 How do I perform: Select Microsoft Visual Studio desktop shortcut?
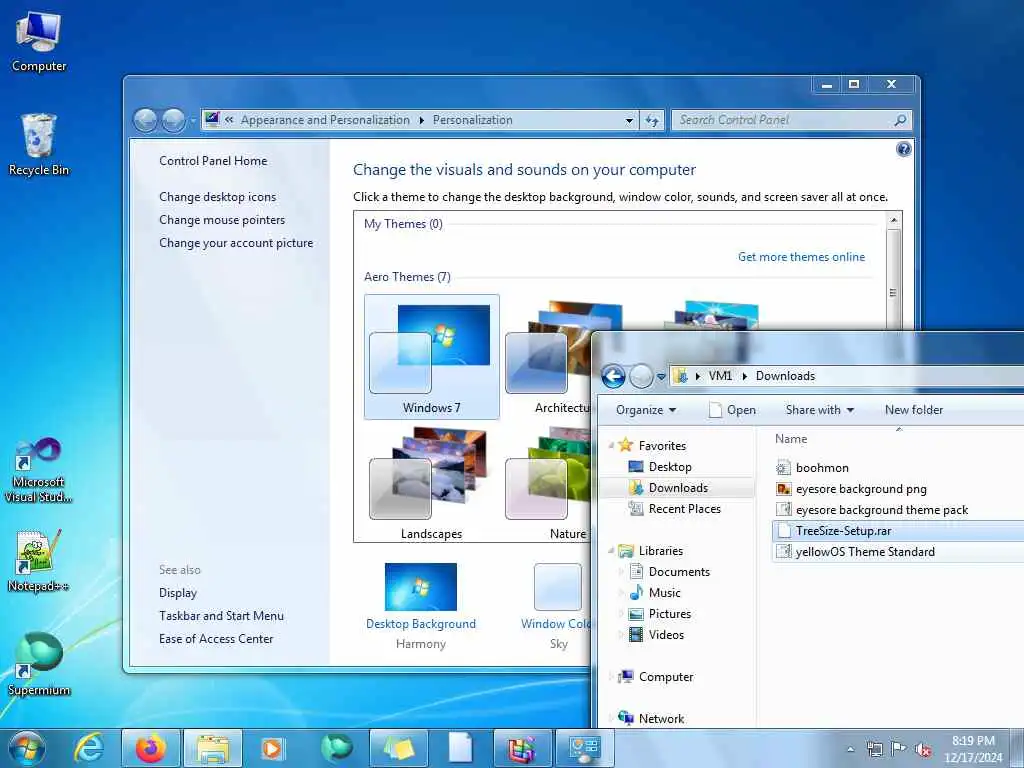click(39, 470)
